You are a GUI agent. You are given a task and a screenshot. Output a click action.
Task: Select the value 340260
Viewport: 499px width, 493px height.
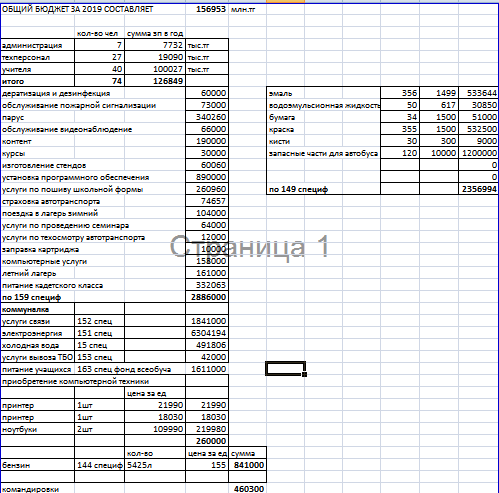pos(207,117)
